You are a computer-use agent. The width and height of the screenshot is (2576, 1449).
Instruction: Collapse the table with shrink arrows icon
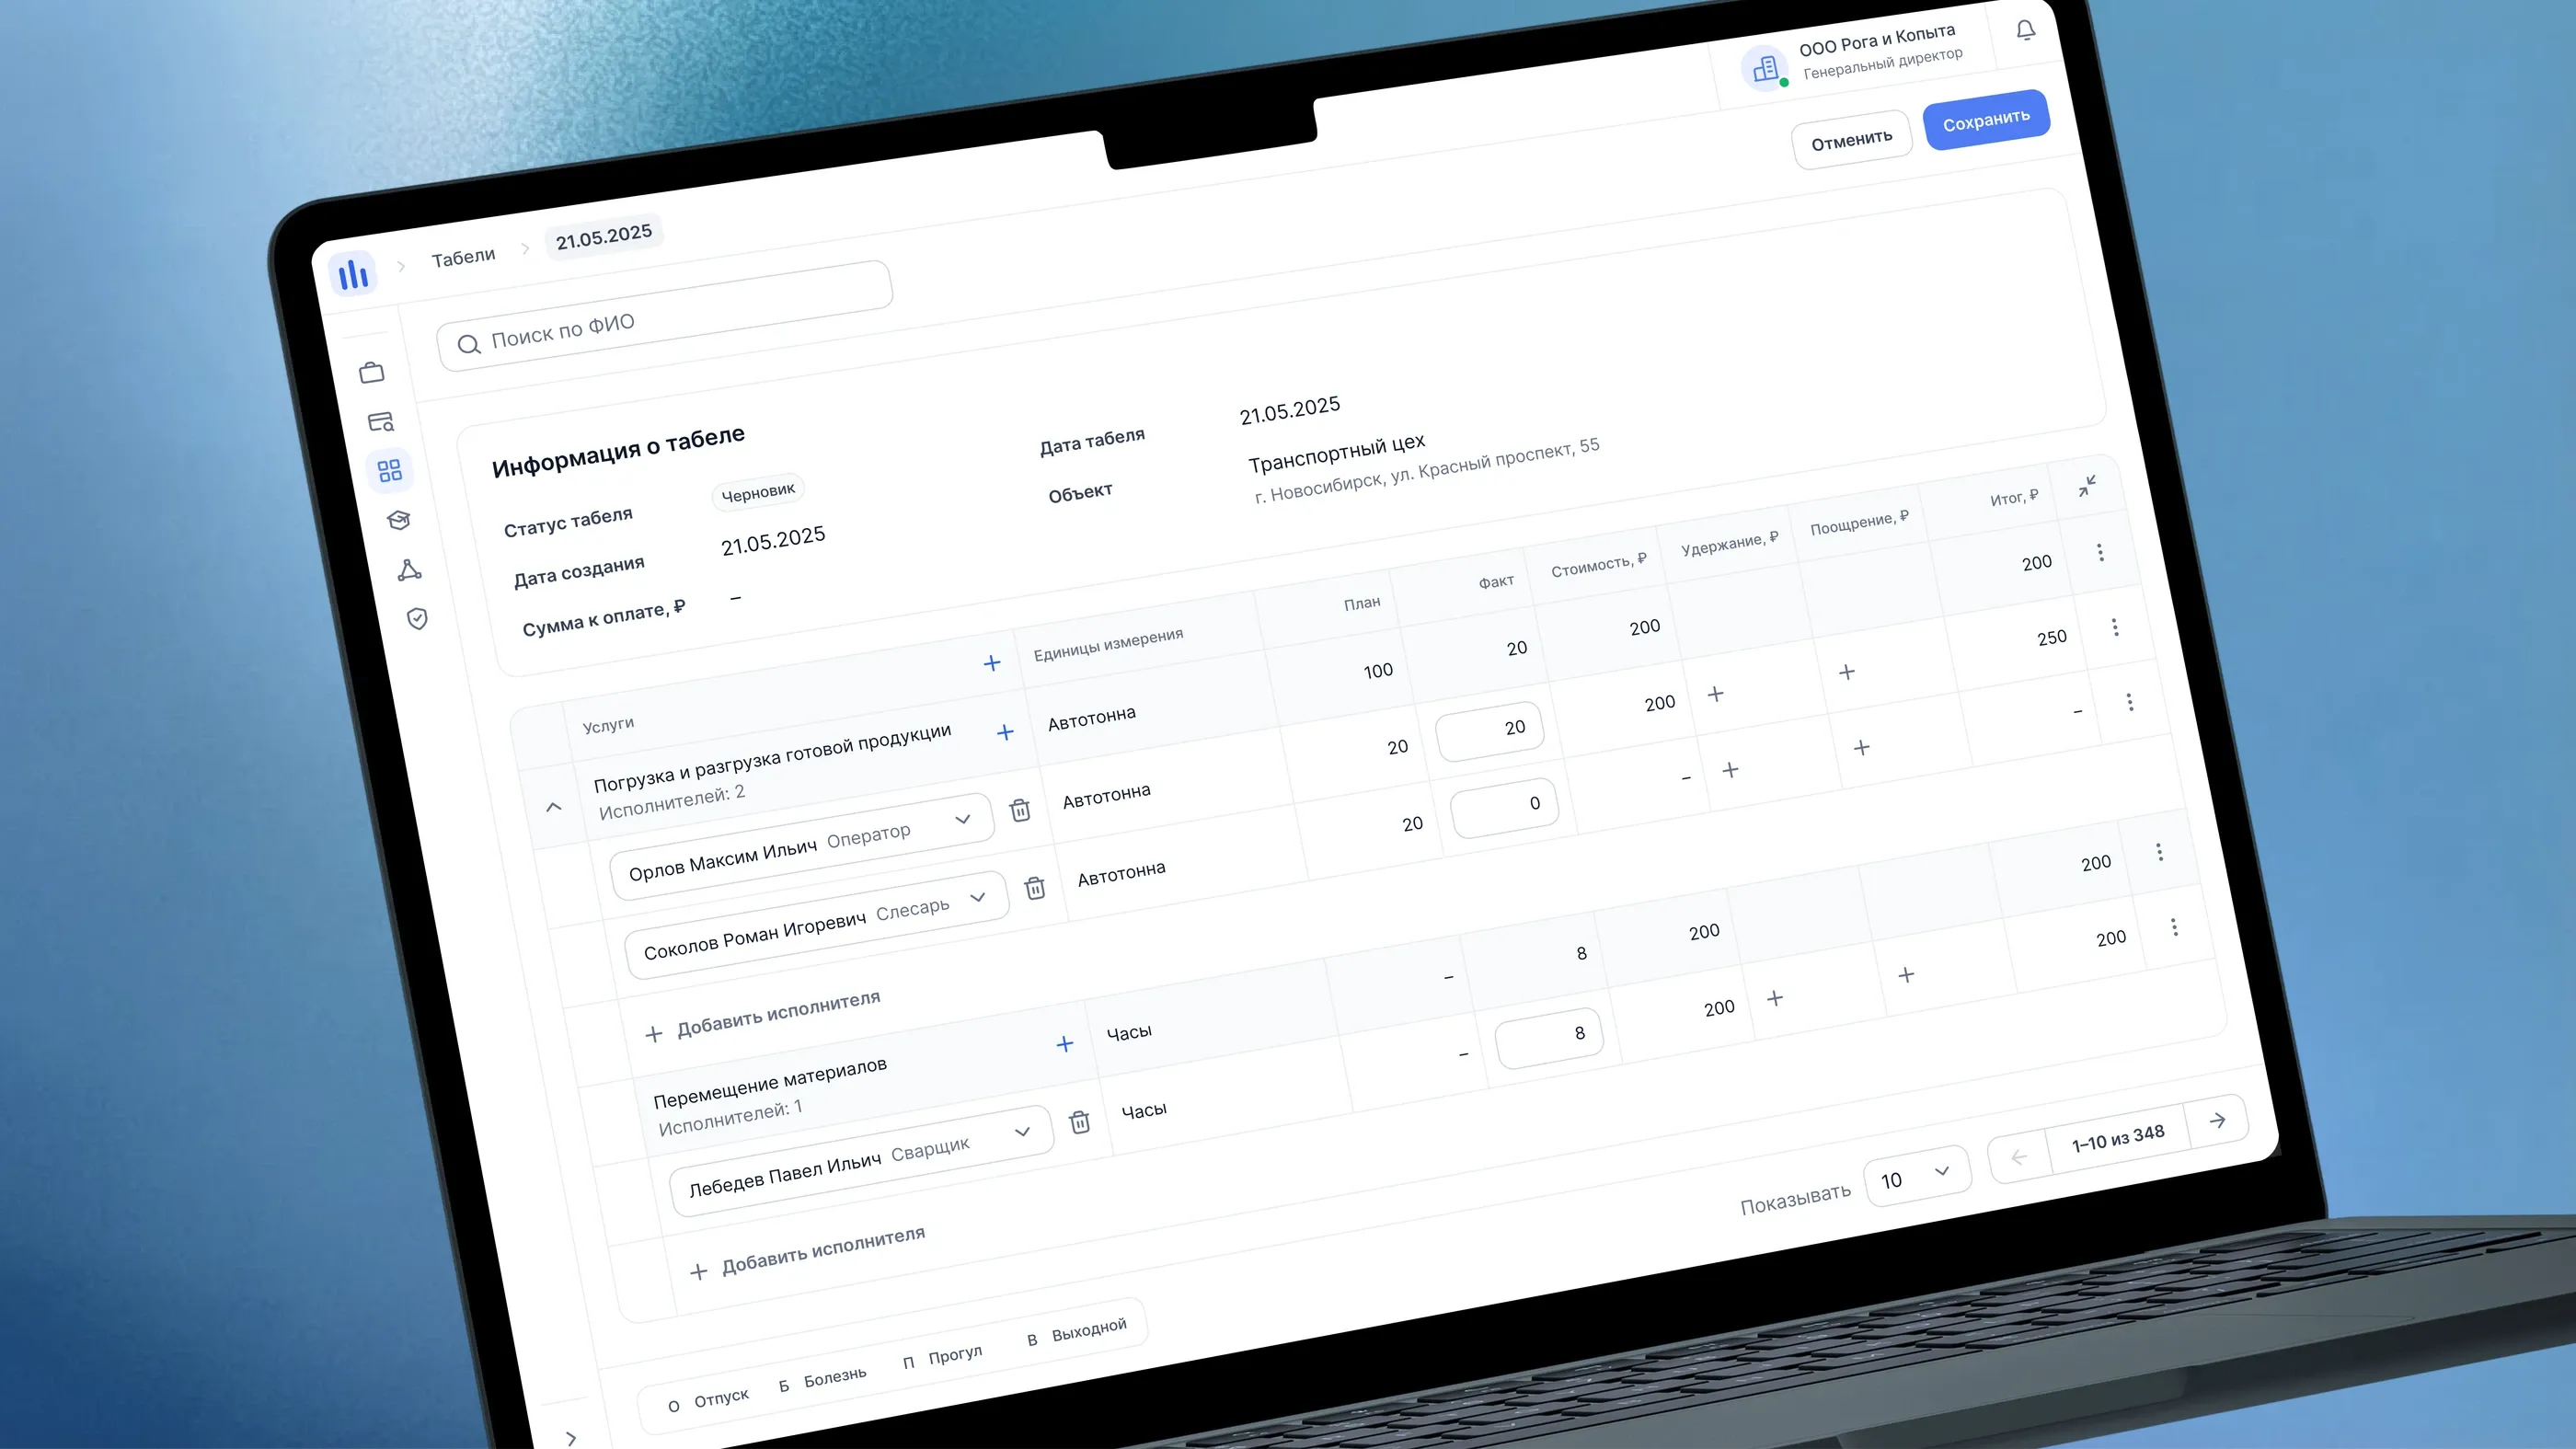point(2087,486)
